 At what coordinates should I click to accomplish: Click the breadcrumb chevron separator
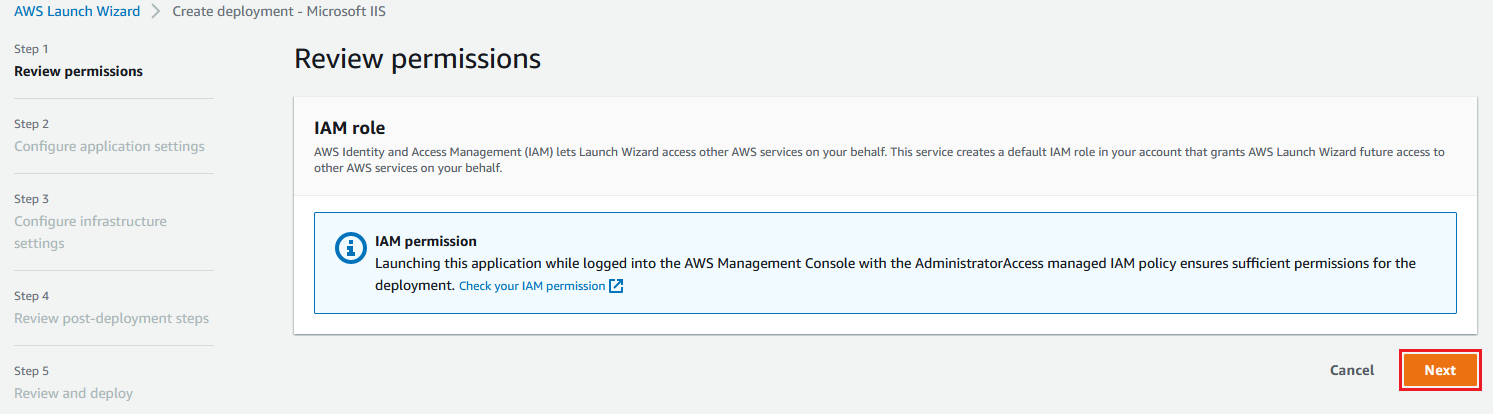pyautogui.click(x=156, y=12)
